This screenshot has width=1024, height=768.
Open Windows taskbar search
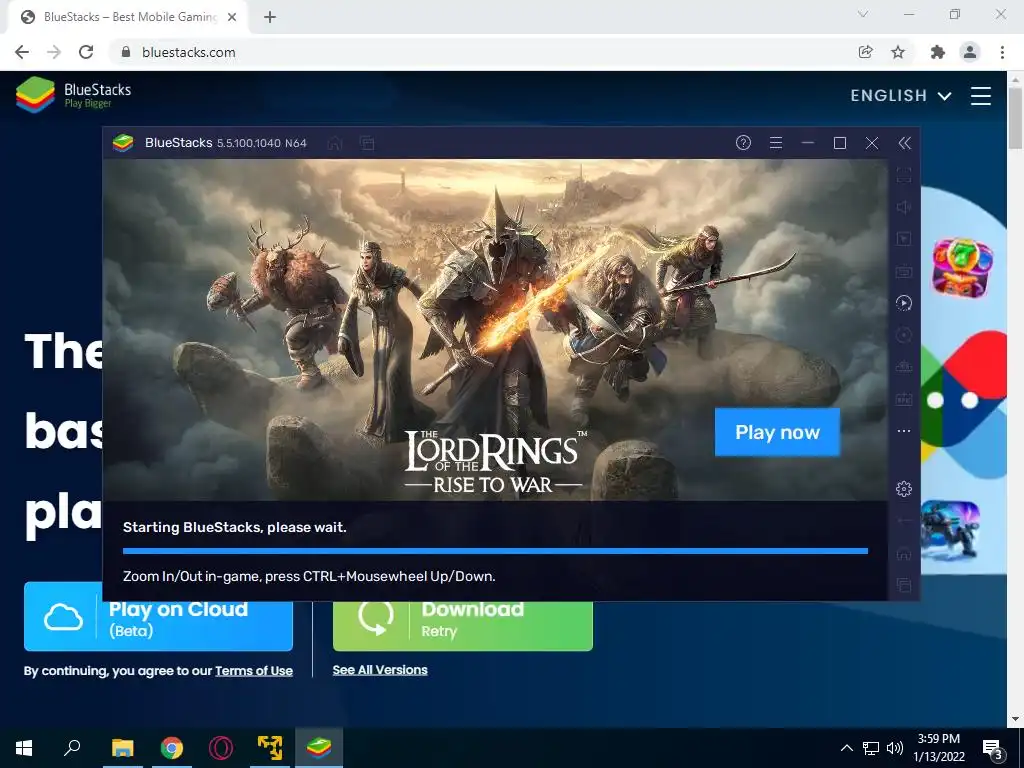(x=72, y=748)
